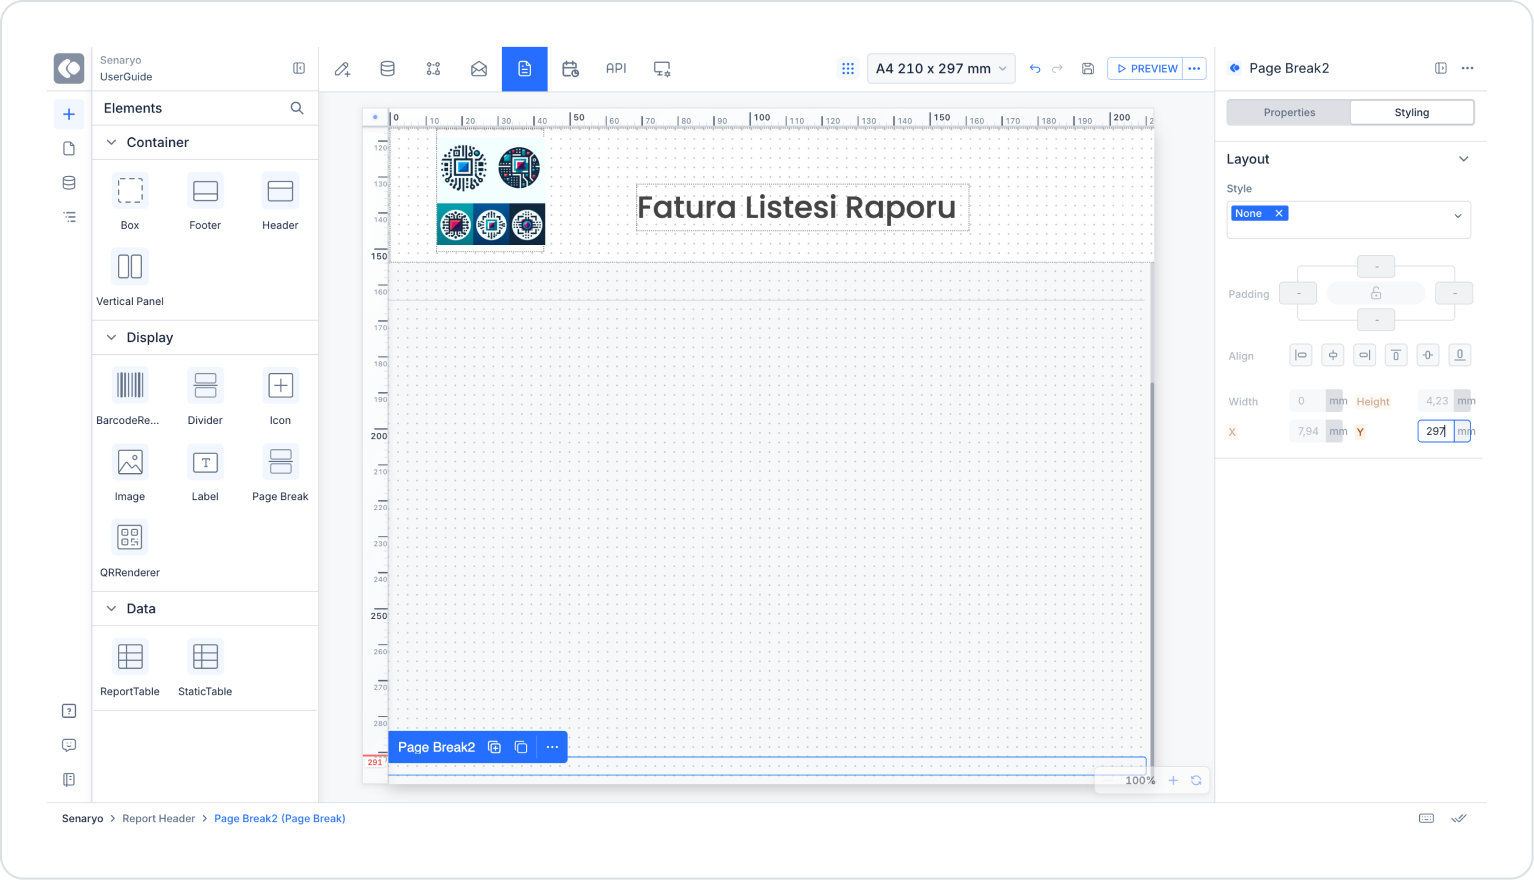Click the left padding field

pyautogui.click(x=1299, y=294)
